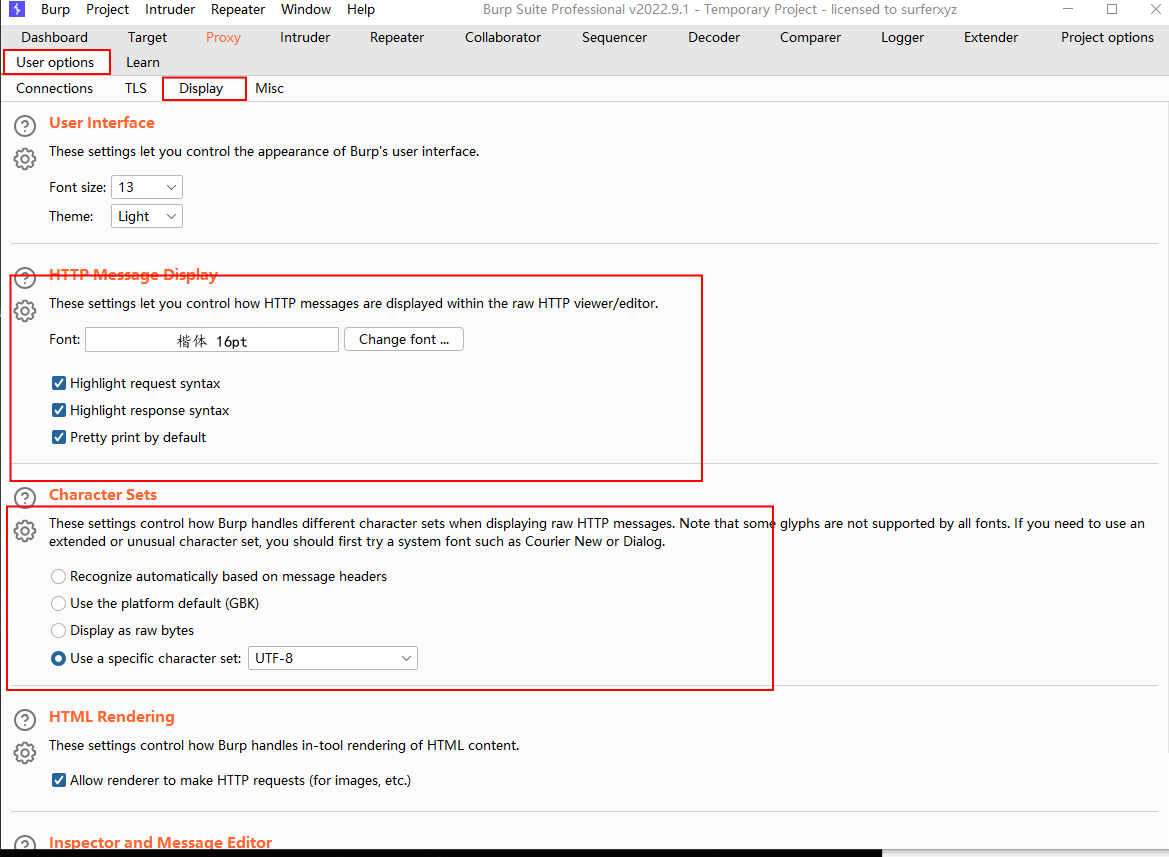Screen dimensions: 1169x857
Task: Switch to the Proxy tab
Action: coord(223,37)
